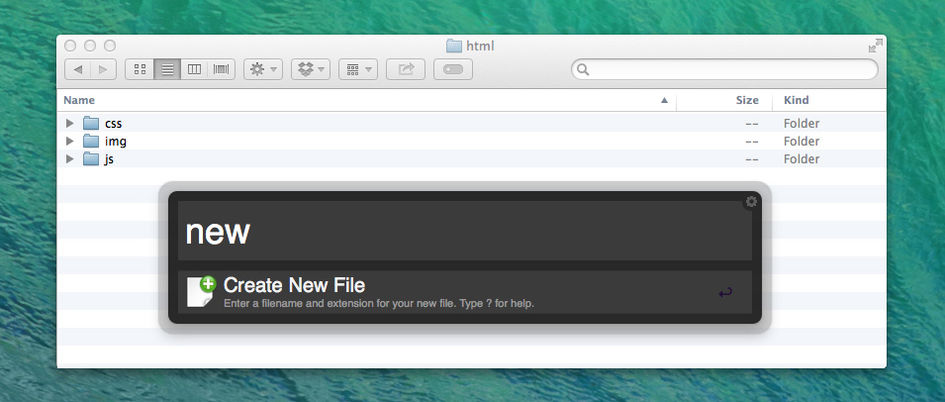The height and width of the screenshot is (402, 945).
Task: Click the return arrow on result
Action: [726, 294]
